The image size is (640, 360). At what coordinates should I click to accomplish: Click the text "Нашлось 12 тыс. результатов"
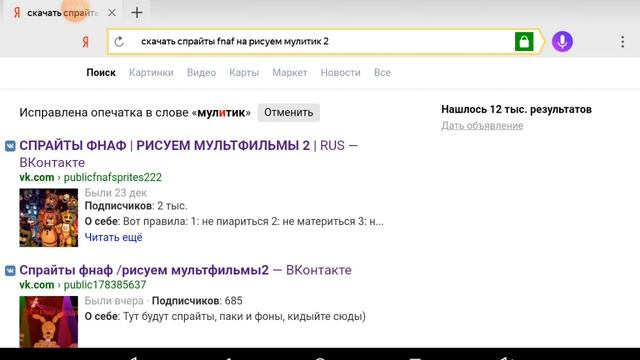(516, 109)
